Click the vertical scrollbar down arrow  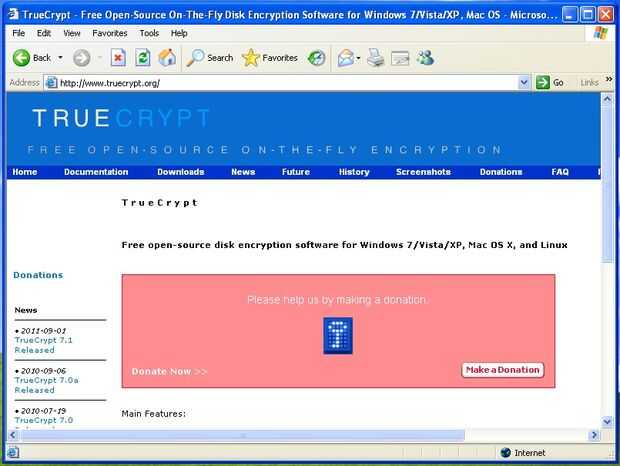(x=607, y=422)
